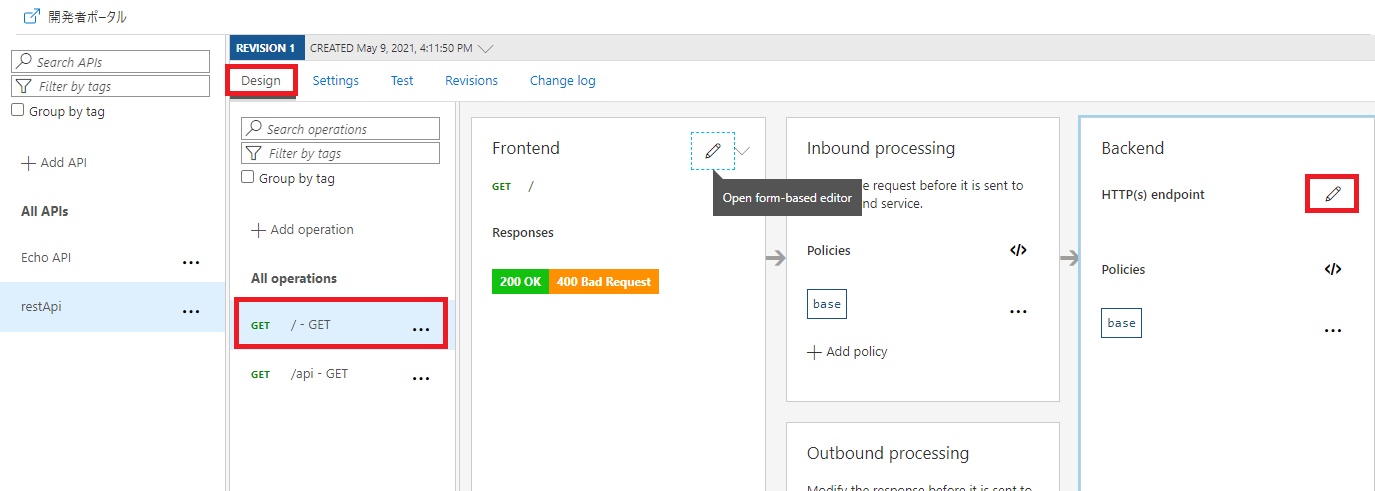Click the funnel icon in APIs tag filter
This screenshot has width=1375, height=491.
tap(24, 86)
